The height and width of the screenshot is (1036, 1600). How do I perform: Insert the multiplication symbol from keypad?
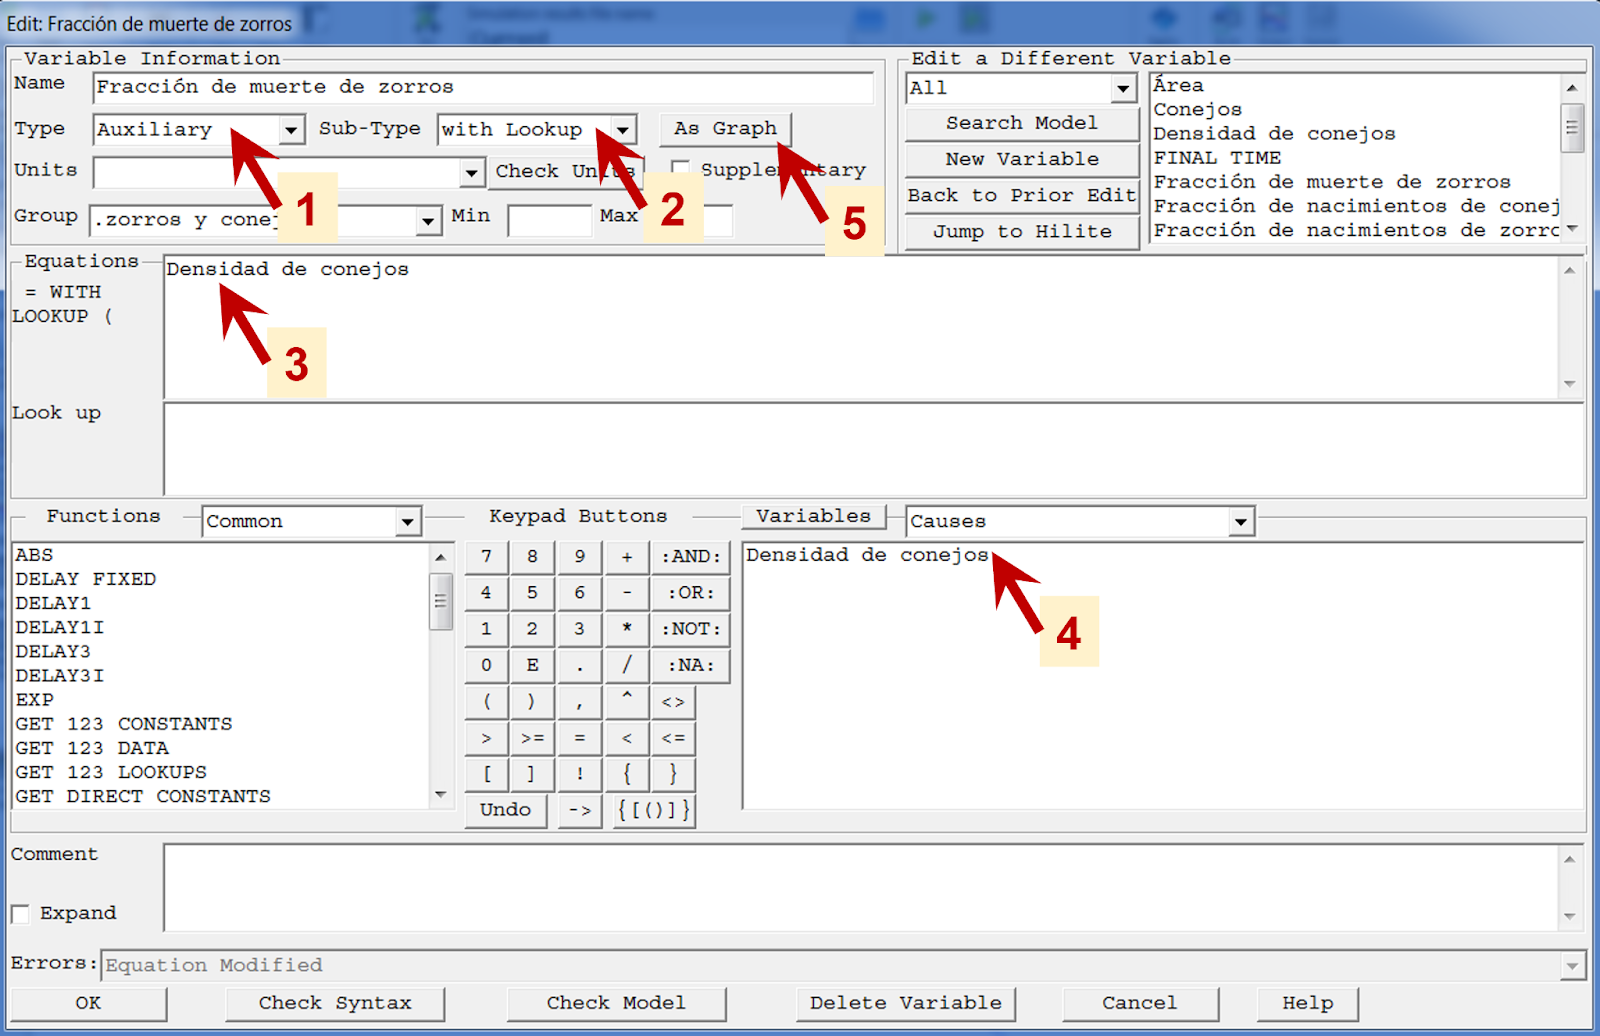tap(627, 629)
